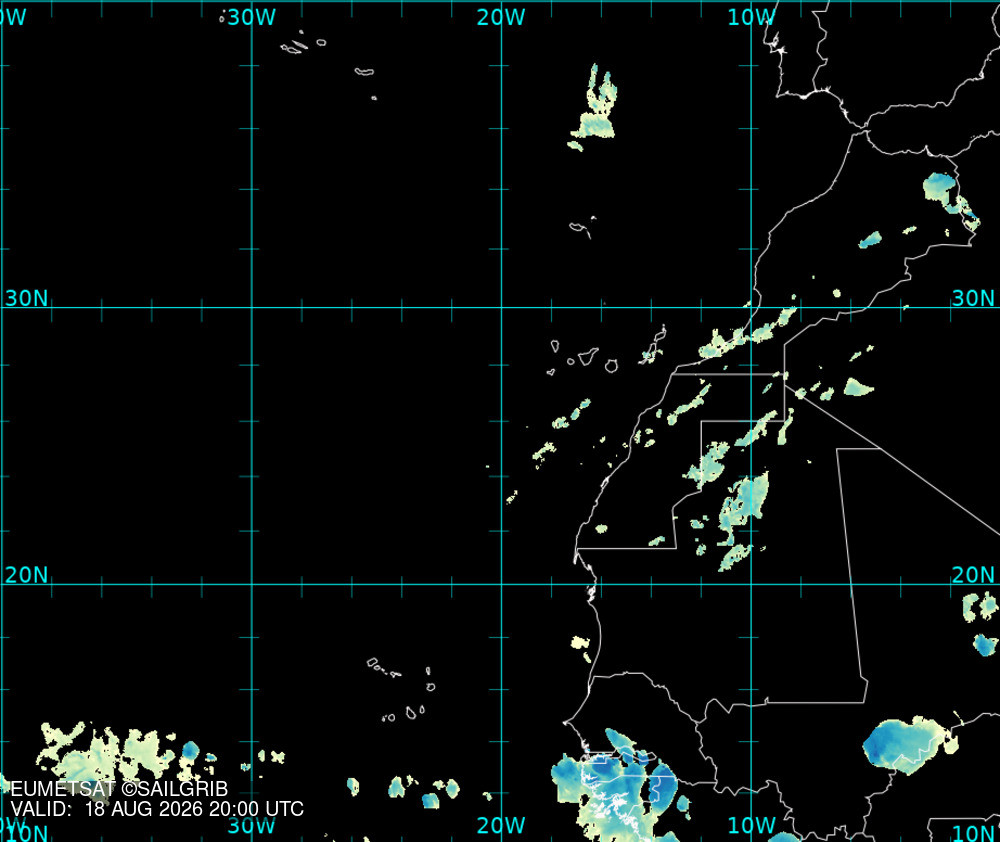Viewport: 1000px width, 842px height.
Task: Click the 10W longitude label at bottom
Action: pos(752,825)
